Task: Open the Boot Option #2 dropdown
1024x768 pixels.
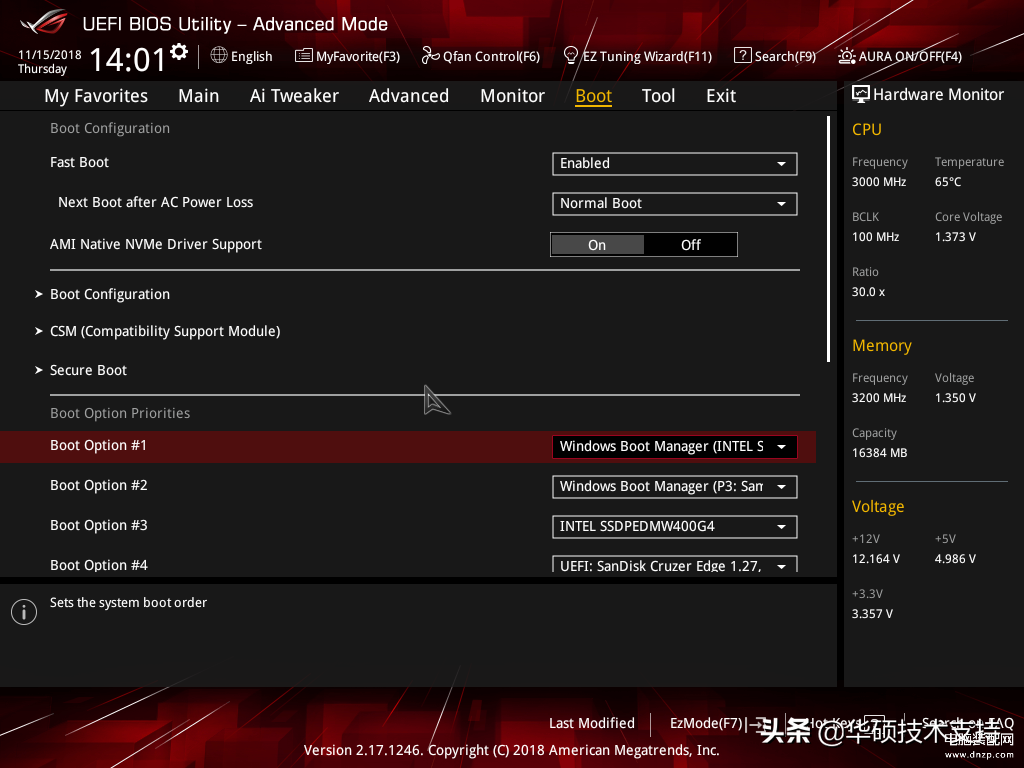Action: pos(675,487)
